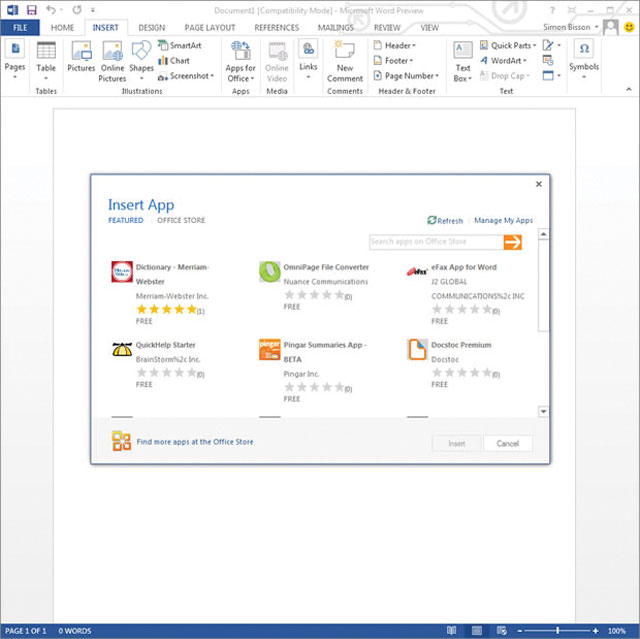Click the Undo arrow icon

coord(51,9)
